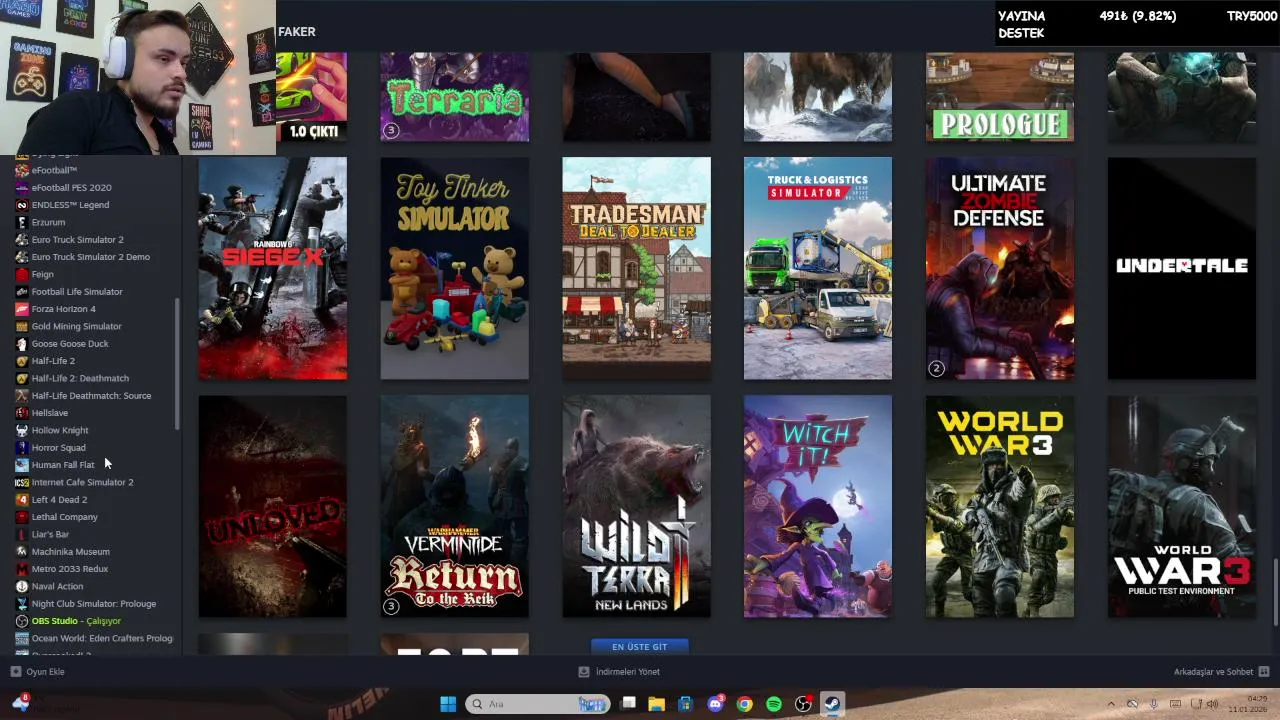1280x720 pixels.
Task: Select the ENDLESS Legend icon in library list
Action: coord(22,205)
